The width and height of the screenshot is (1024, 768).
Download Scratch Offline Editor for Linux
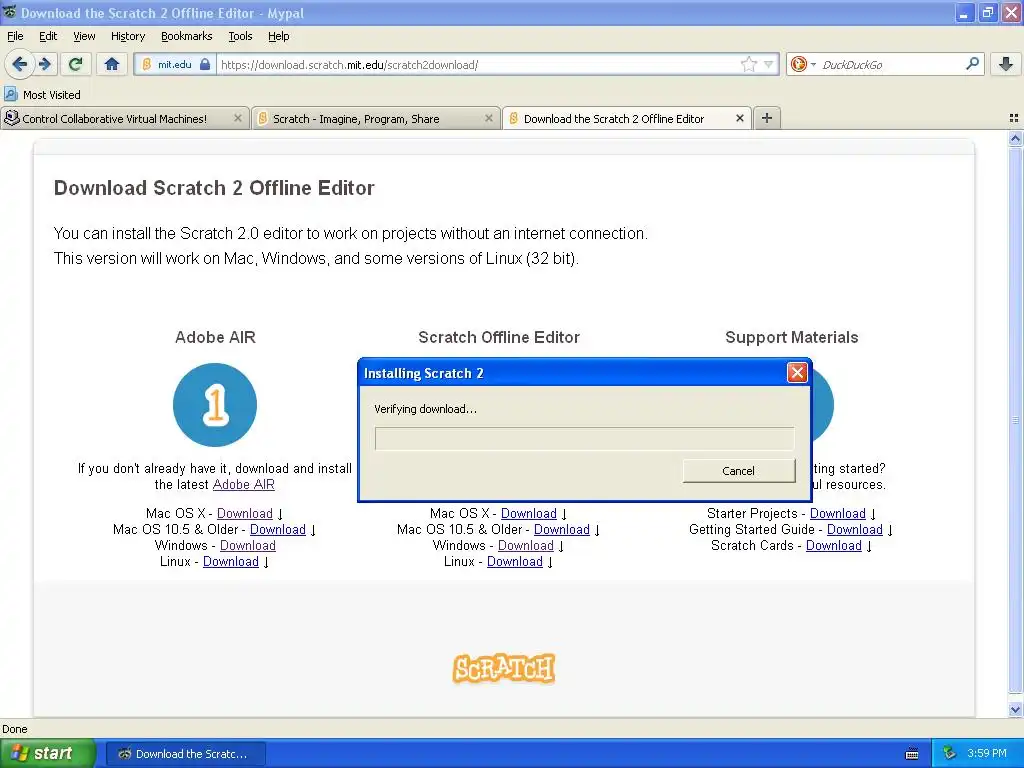click(x=515, y=562)
